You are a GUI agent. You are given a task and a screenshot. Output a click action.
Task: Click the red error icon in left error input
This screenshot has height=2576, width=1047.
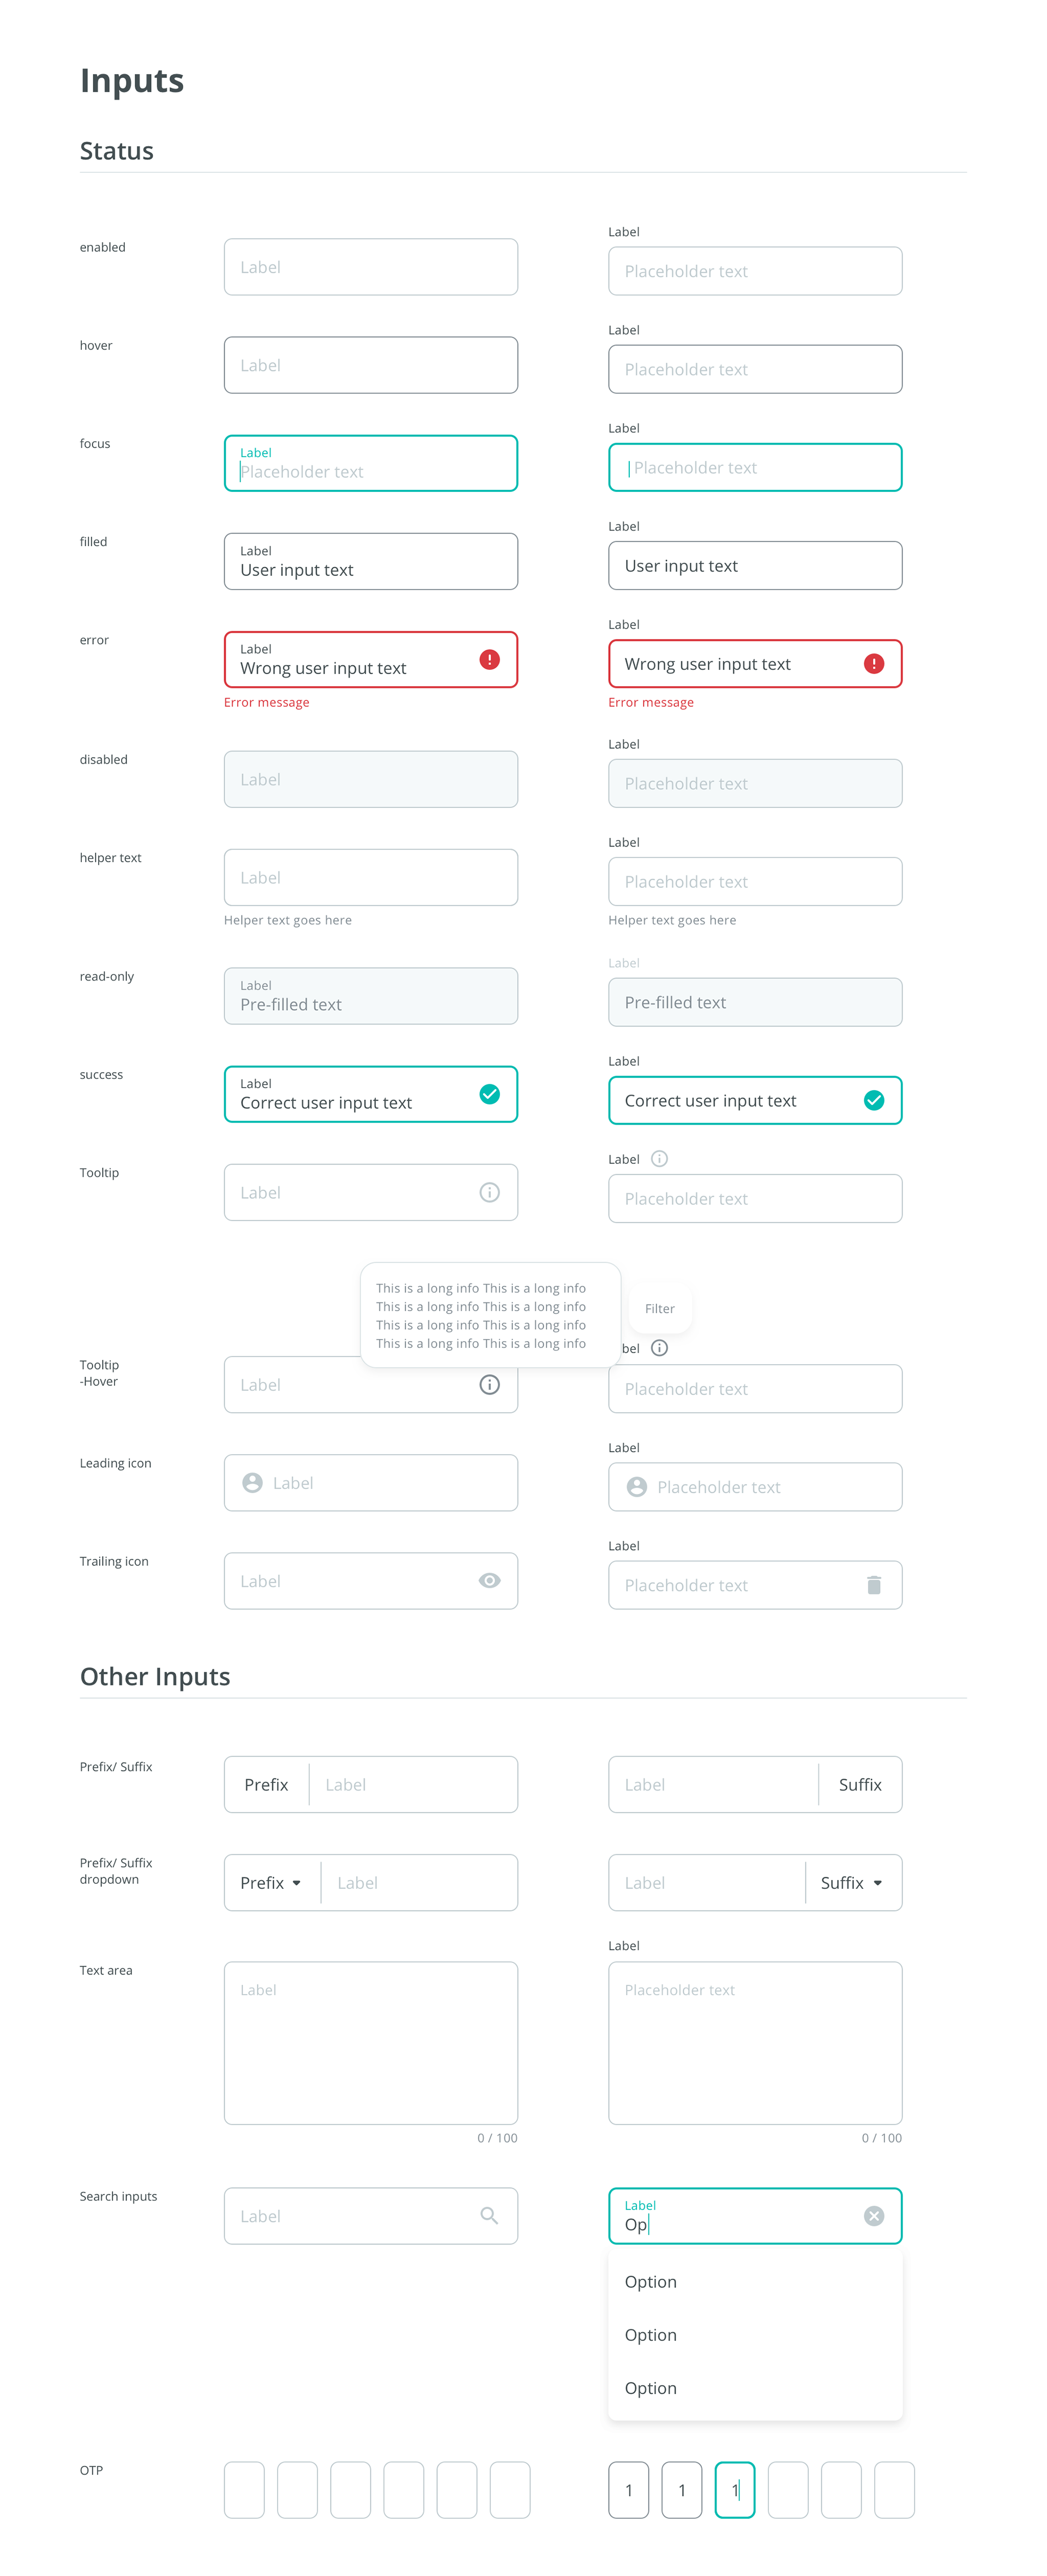pyautogui.click(x=489, y=659)
